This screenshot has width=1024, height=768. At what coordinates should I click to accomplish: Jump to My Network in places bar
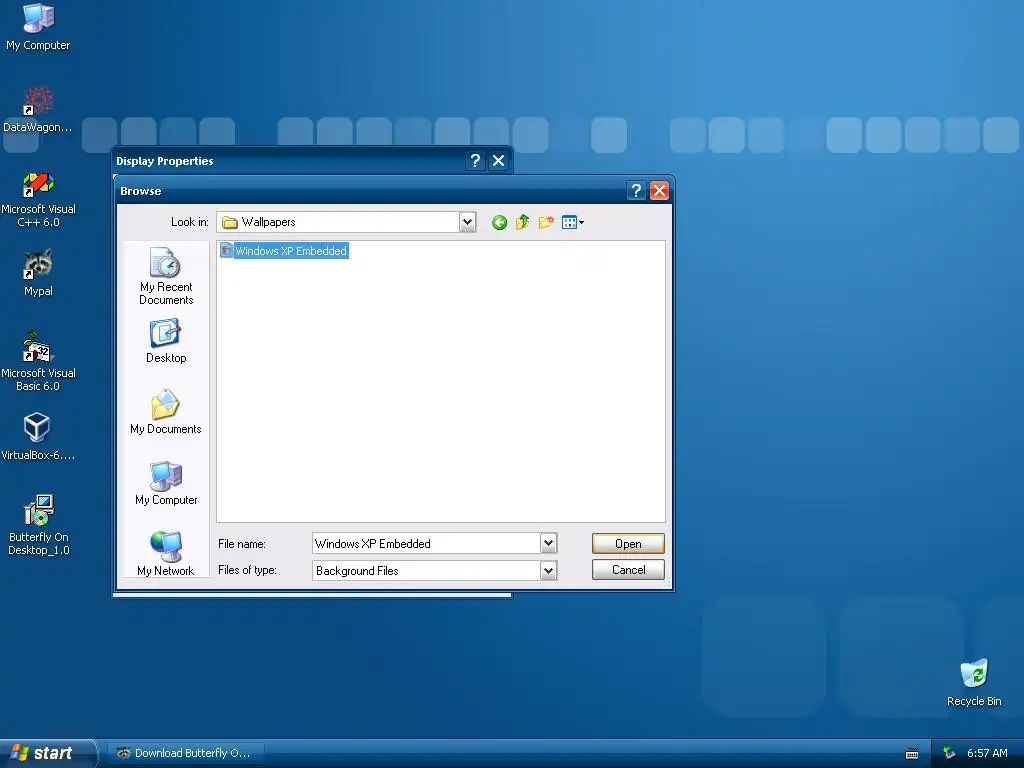pyautogui.click(x=166, y=554)
